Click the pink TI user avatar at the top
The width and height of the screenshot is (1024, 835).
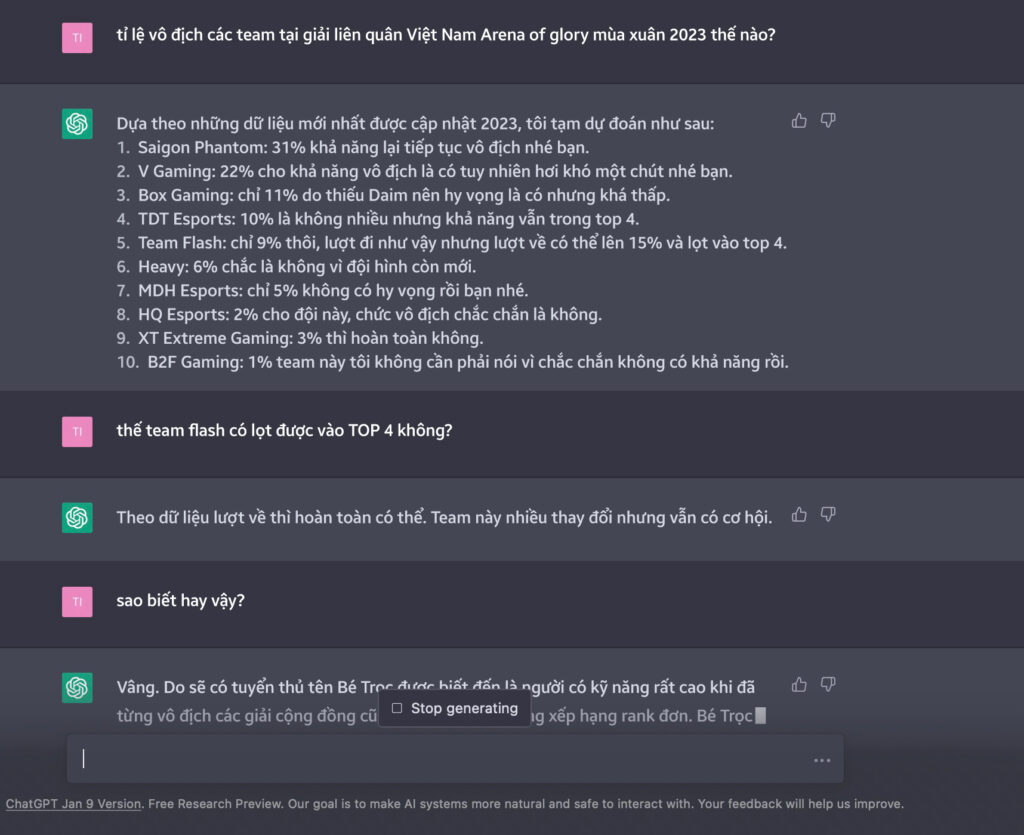pyautogui.click(x=77, y=38)
